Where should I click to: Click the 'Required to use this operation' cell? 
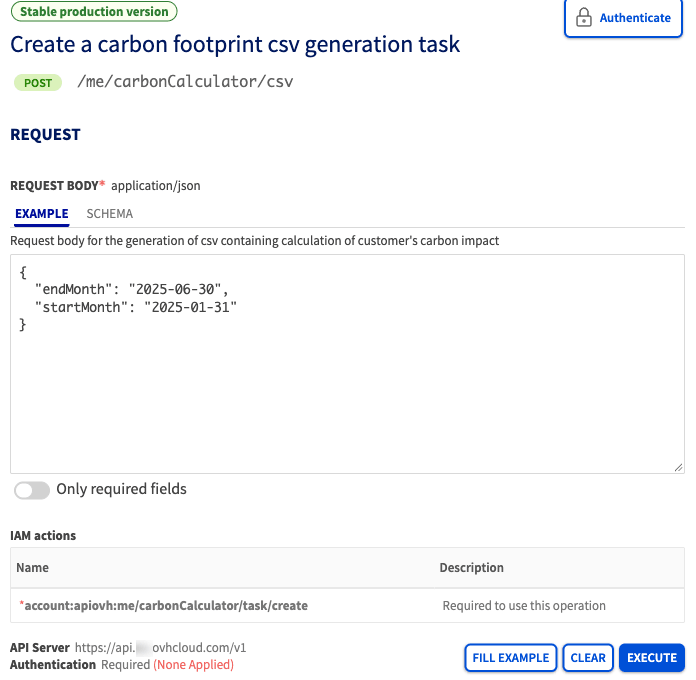pyautogui.click(x=524, y=605)
